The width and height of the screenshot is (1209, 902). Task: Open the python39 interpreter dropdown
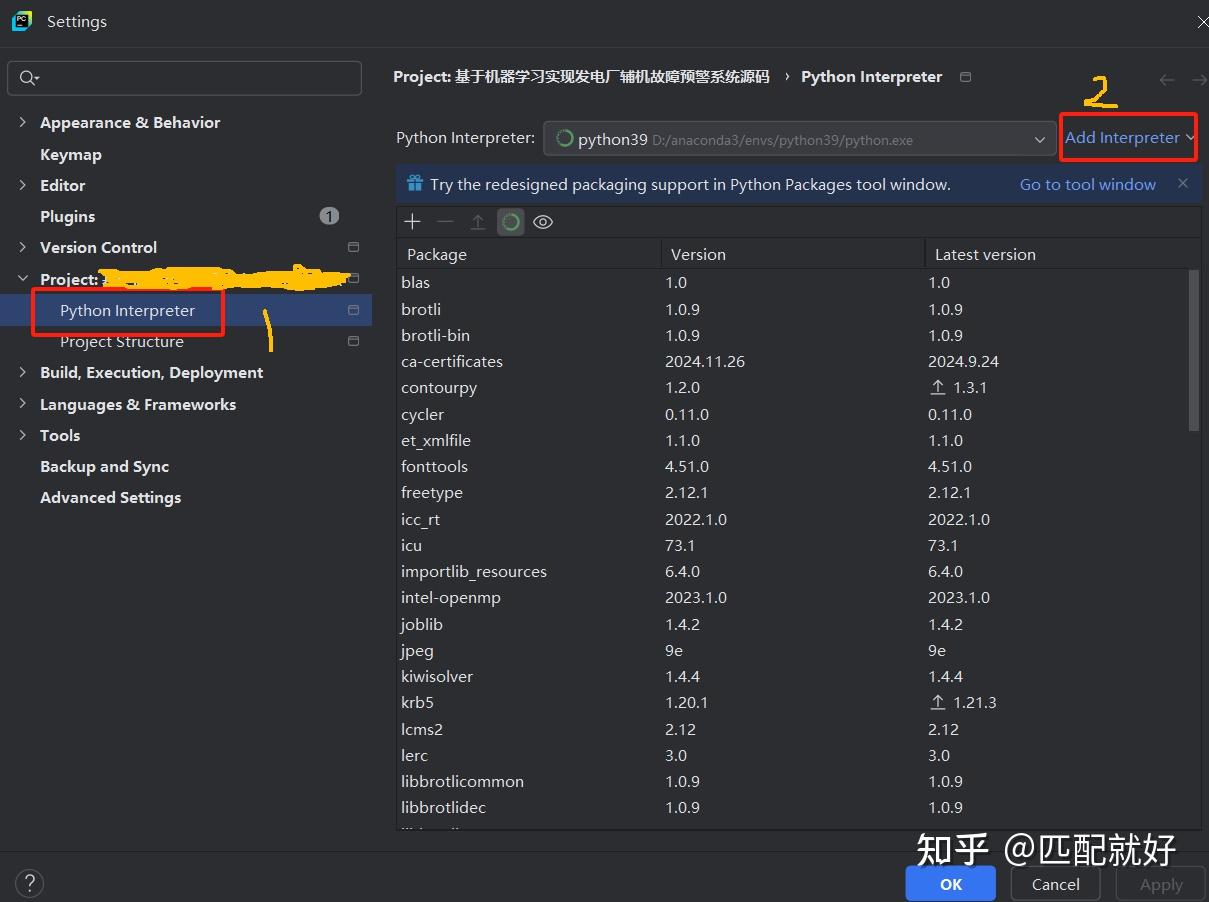1040,140
